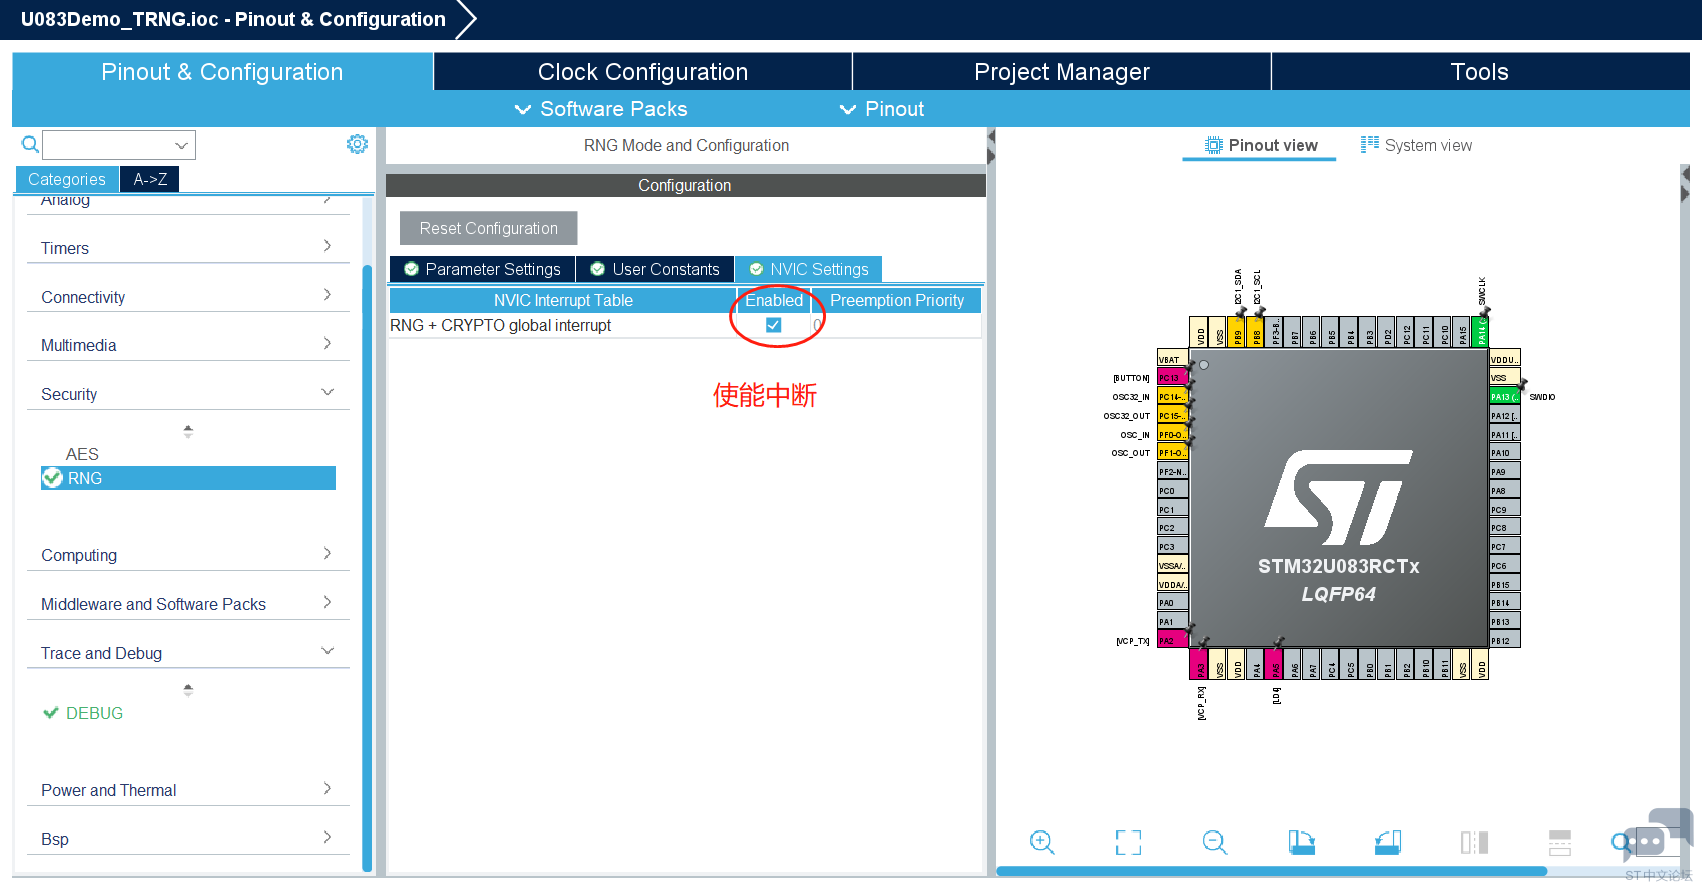Expand Middleware and Software Packs category
The height and width of the screenshot is (891, 1702).
coord(188,604)
